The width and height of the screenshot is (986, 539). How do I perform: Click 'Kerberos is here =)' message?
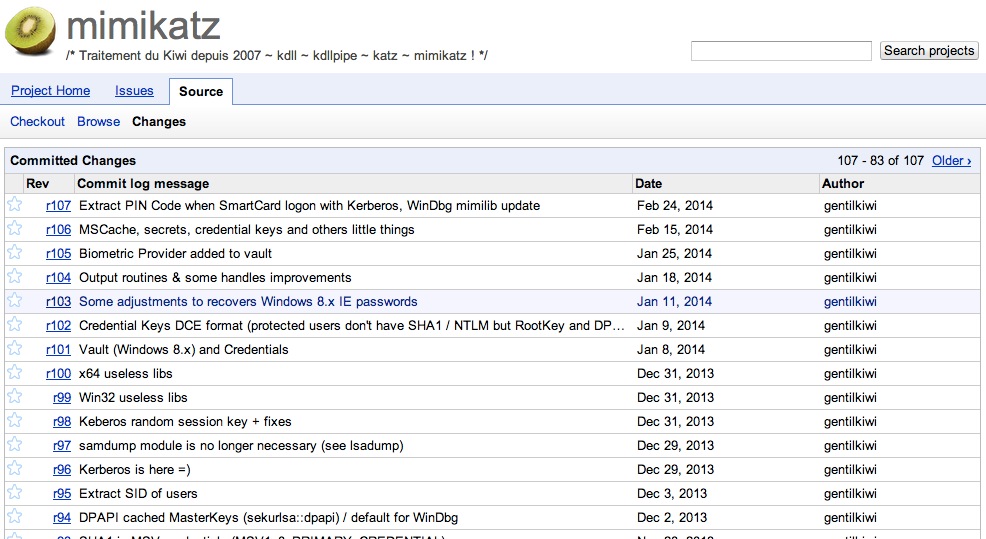click(x=135, y=469)
